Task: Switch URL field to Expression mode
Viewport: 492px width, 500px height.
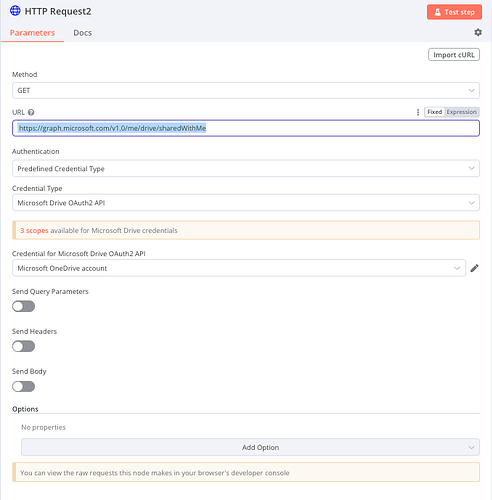Action: pyautogui.click(x=461, y=112)
